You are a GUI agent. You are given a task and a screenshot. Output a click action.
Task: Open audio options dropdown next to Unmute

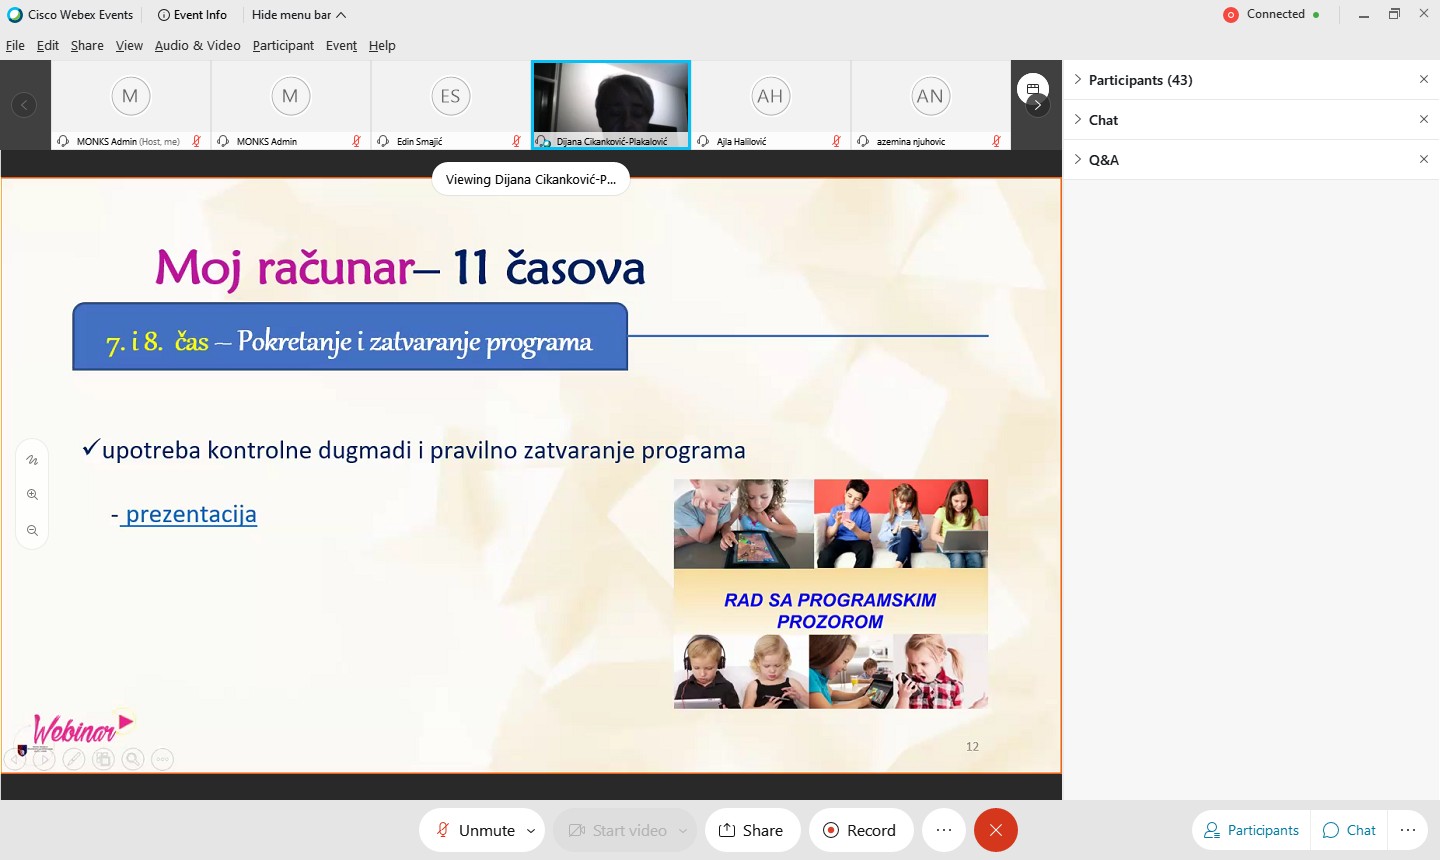[531, 830]
